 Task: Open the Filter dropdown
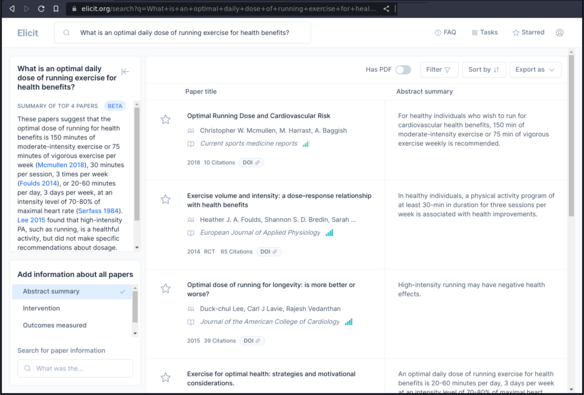439,70
